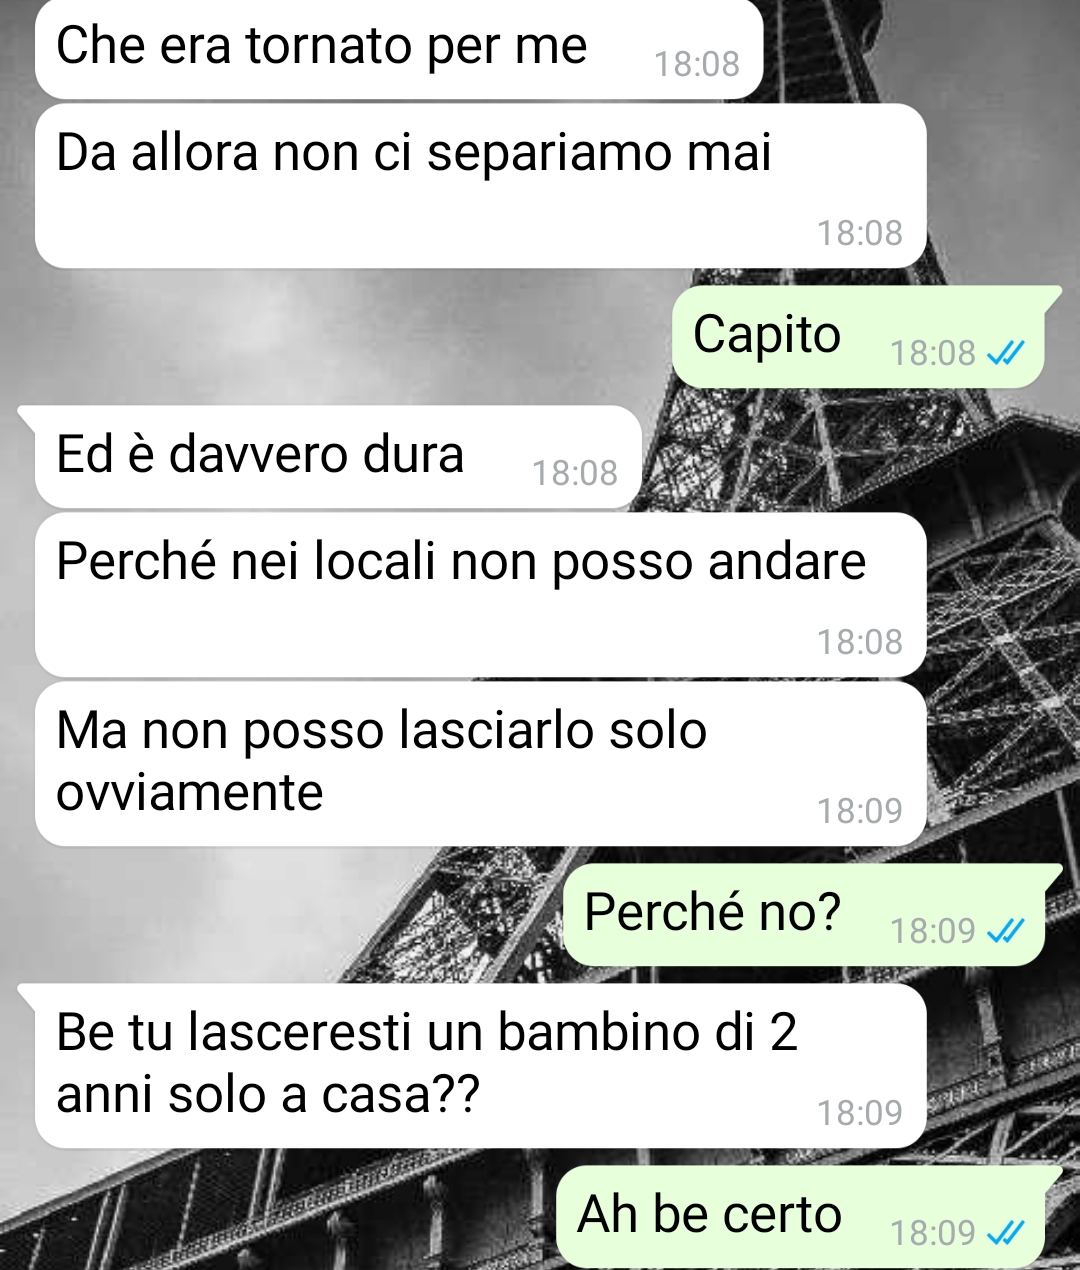Tap the read receipt ticks on "Perché no?"
This screenshot has height=1270, width=1080.
pyautogui.click(x=1005, y=931)
